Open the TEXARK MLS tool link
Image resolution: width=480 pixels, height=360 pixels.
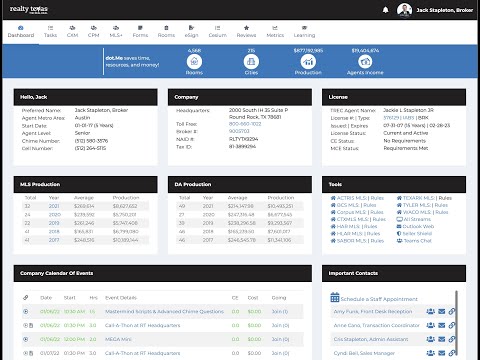coord(415,198)
